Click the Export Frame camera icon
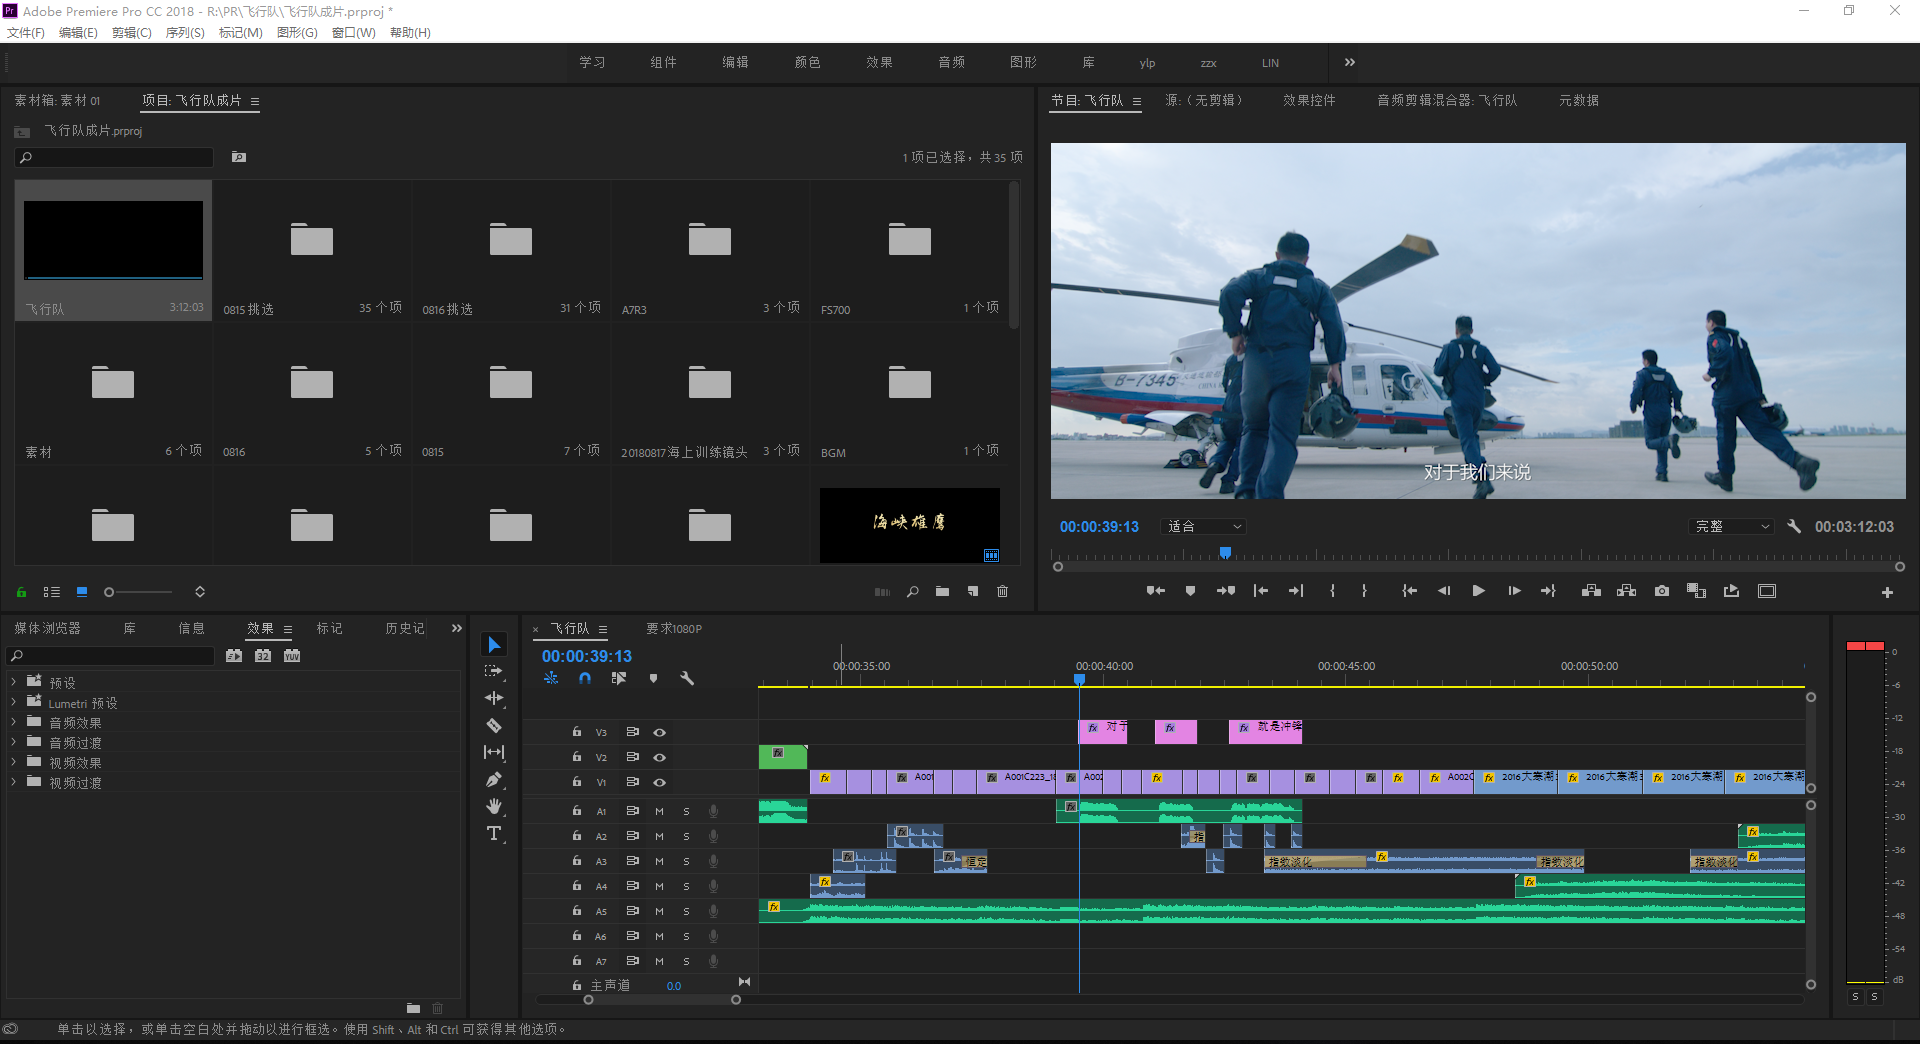Image resolution: width=1920 pixels, height=1044 pixels. (x=1662, y=591)
